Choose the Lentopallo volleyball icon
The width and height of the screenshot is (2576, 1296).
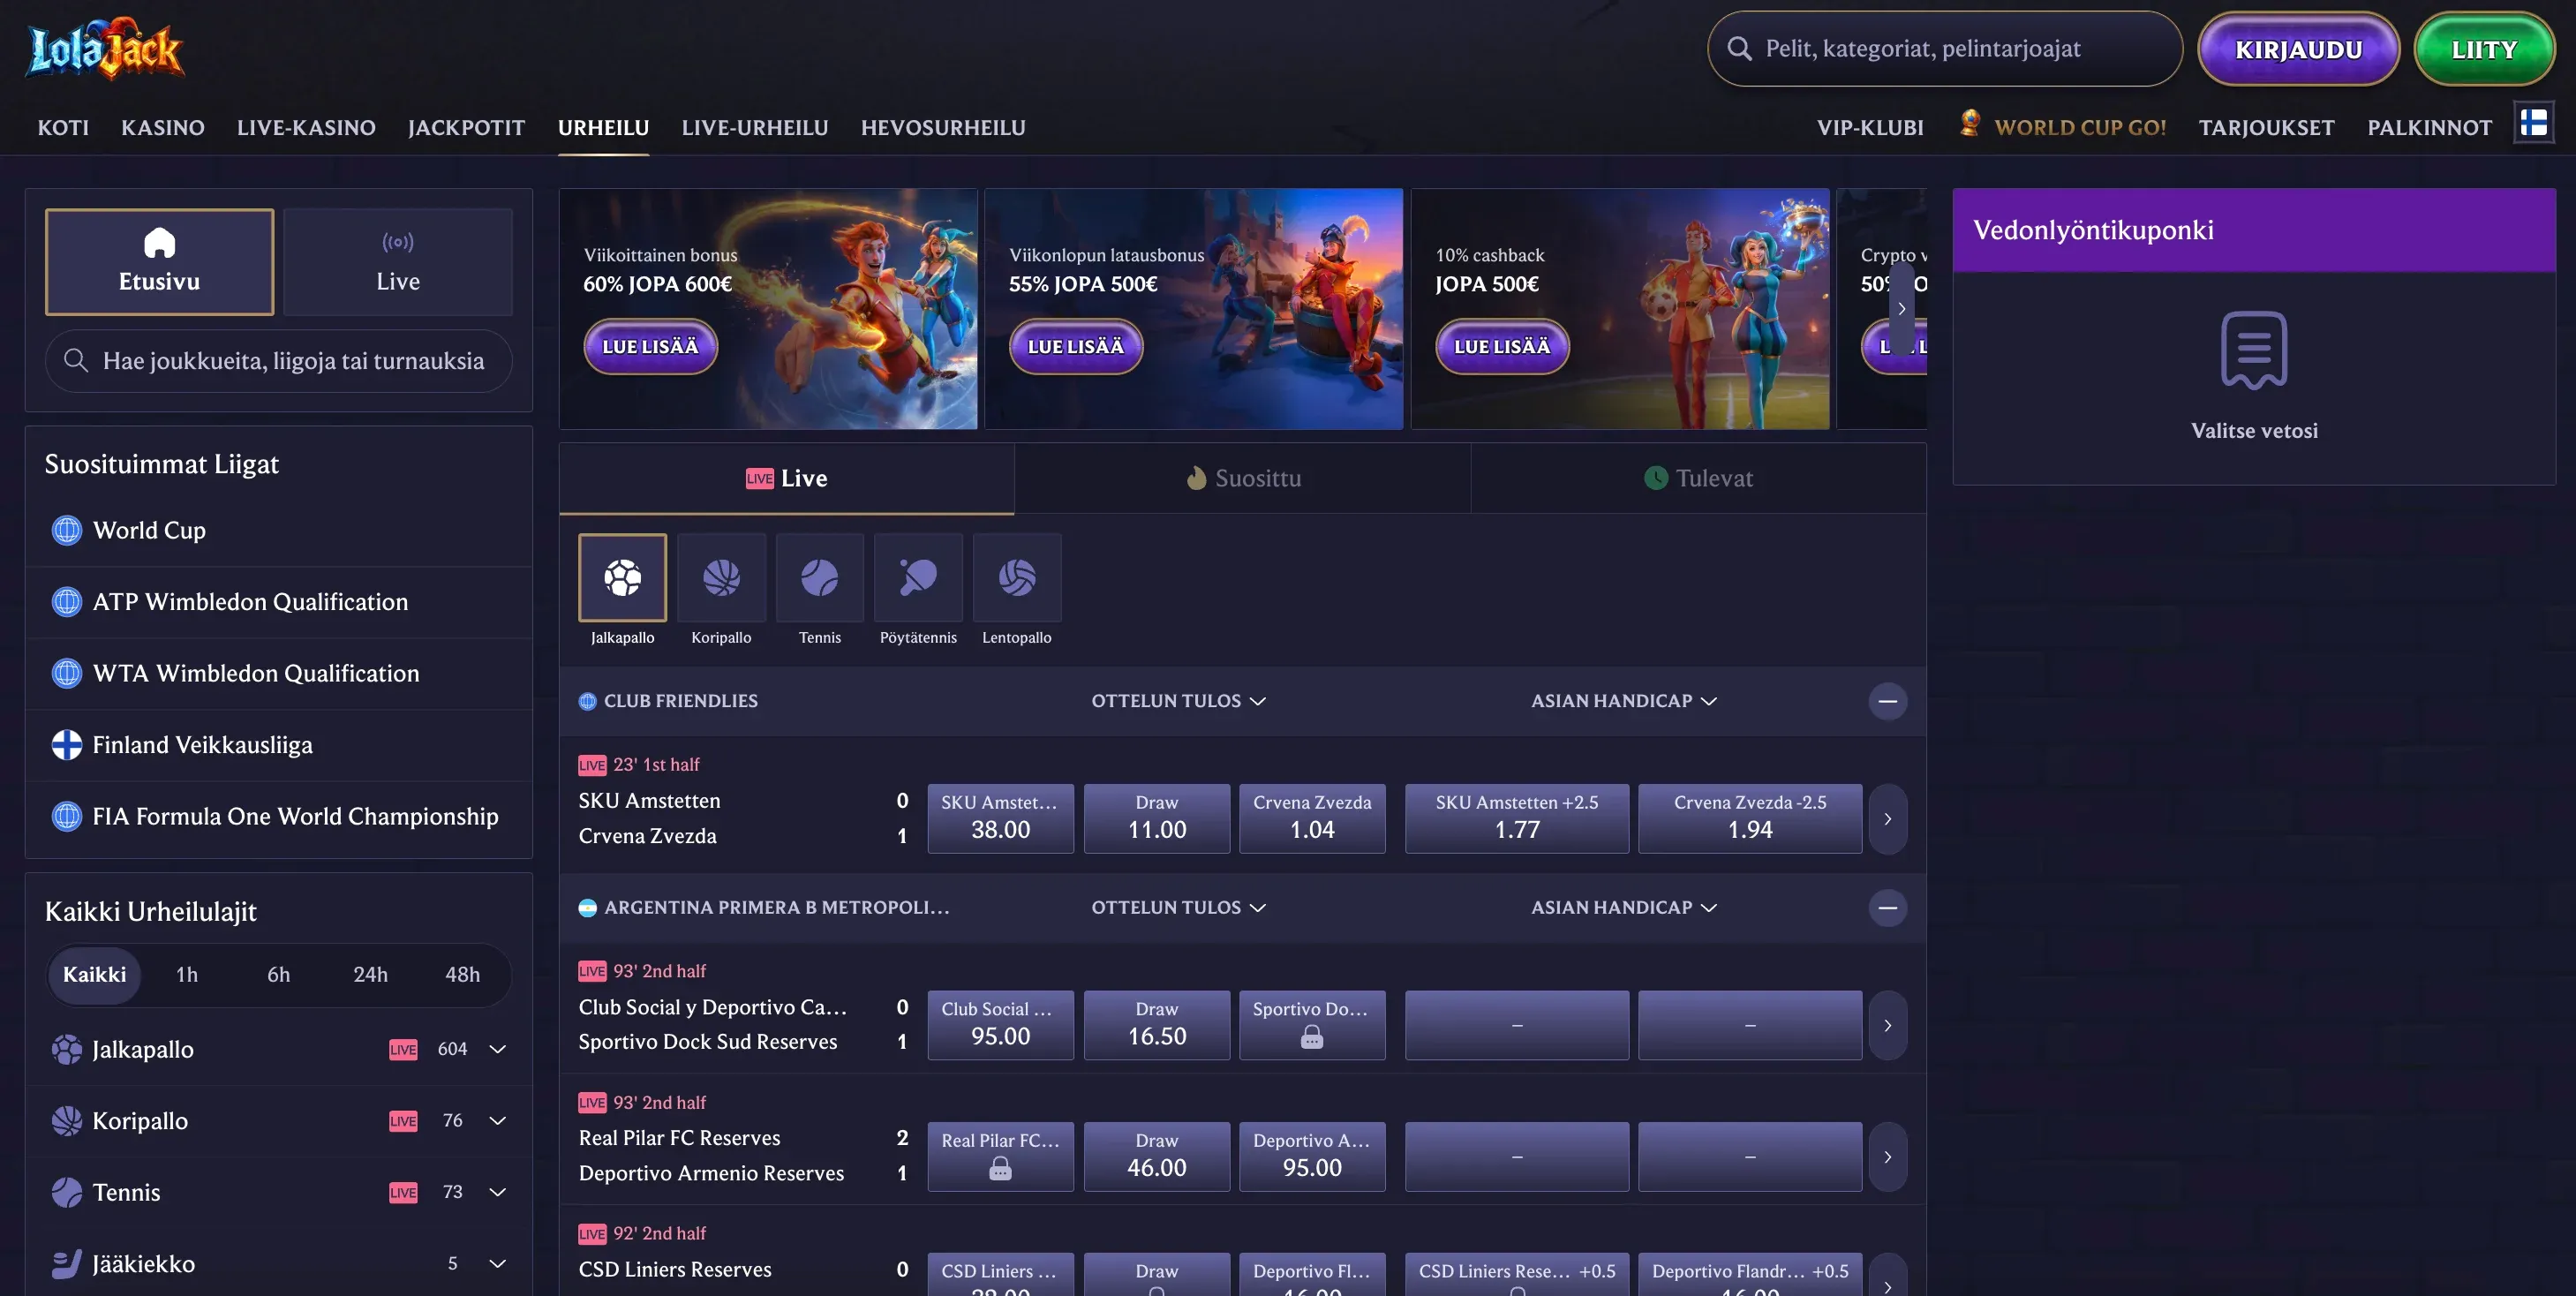point(1016,577)
